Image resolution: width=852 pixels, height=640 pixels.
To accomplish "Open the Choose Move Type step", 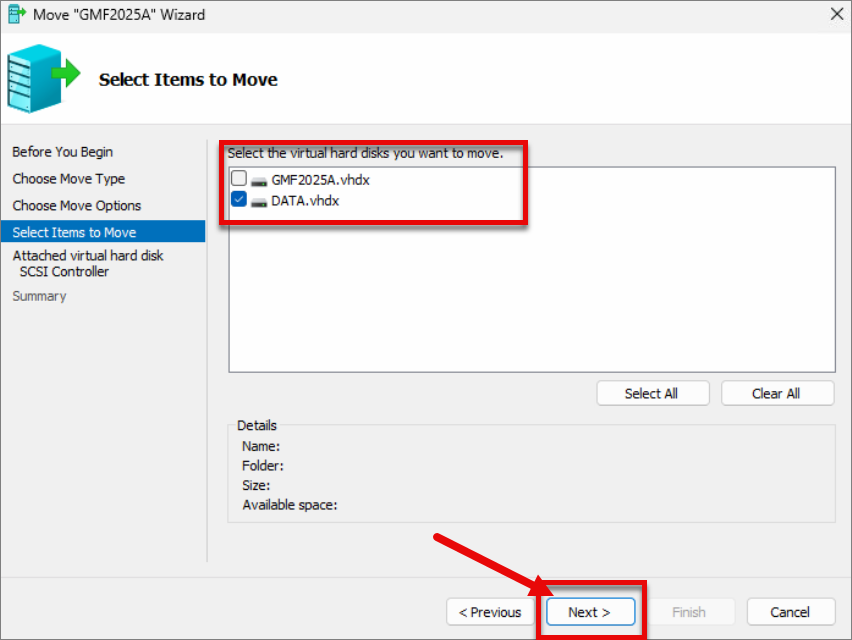I will [x=68, y=179].
